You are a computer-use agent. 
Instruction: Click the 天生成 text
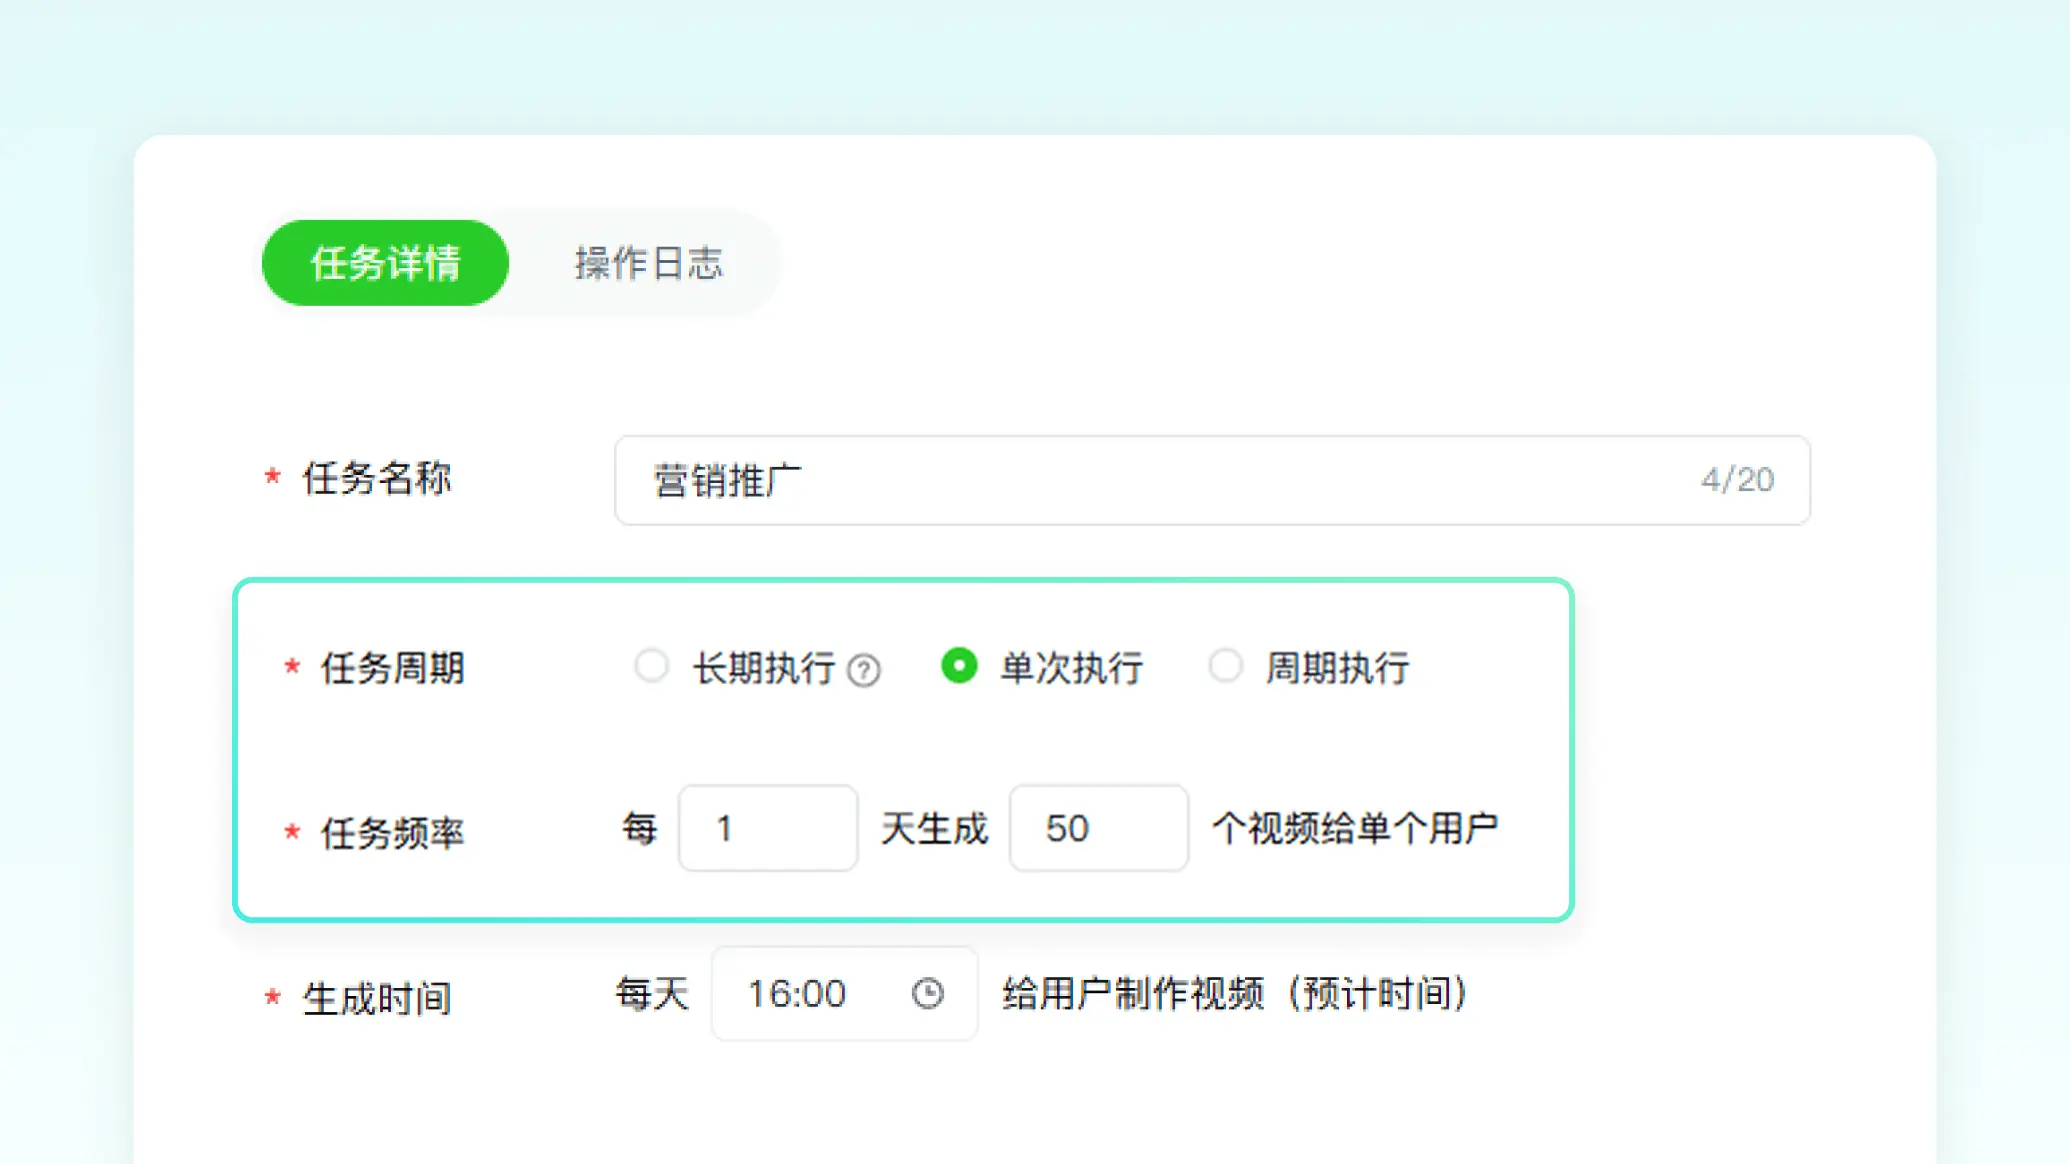934,828
